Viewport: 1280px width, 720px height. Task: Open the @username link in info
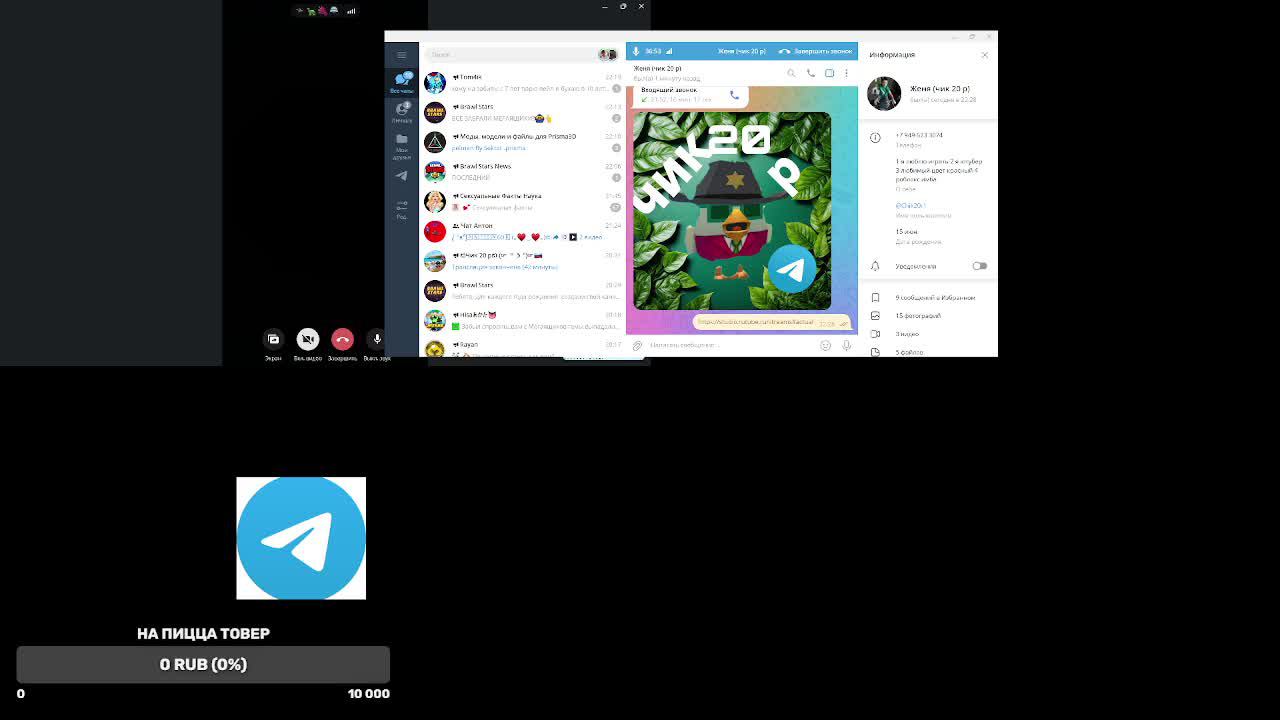point(911,205)
